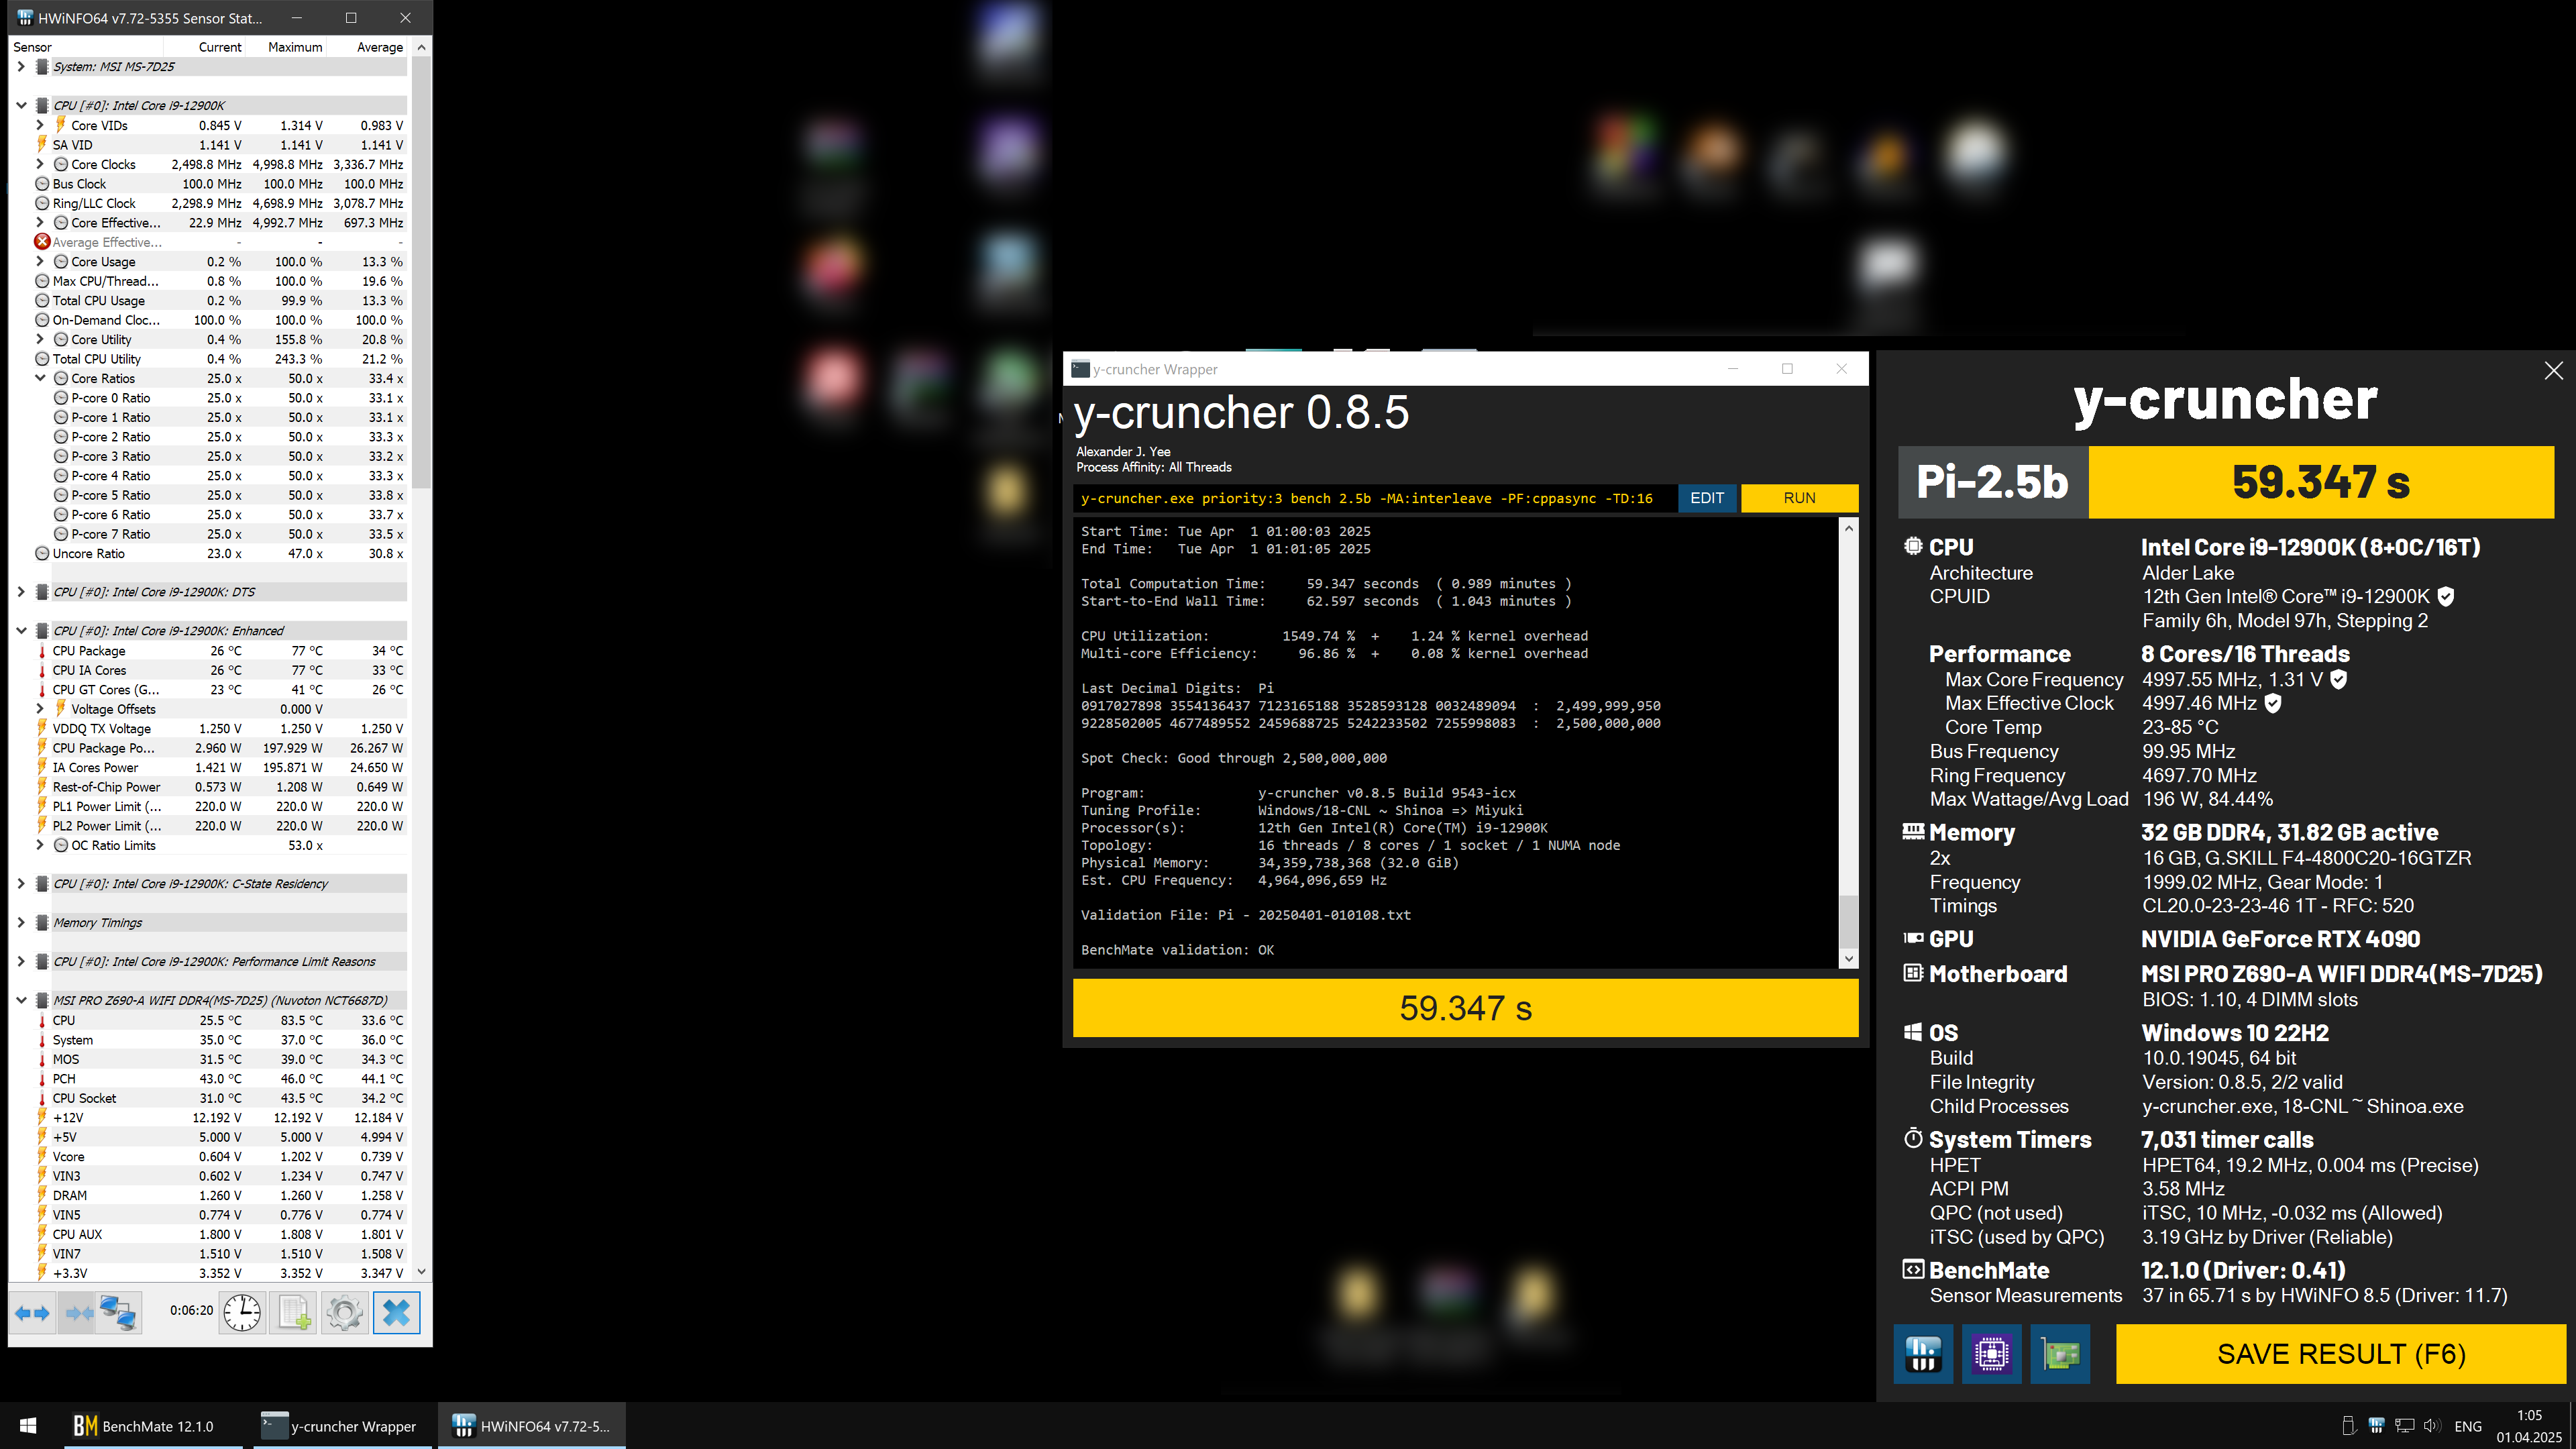
Task: Open HWiNFO sensor settings gear icon
Action: pos(345,1312)
